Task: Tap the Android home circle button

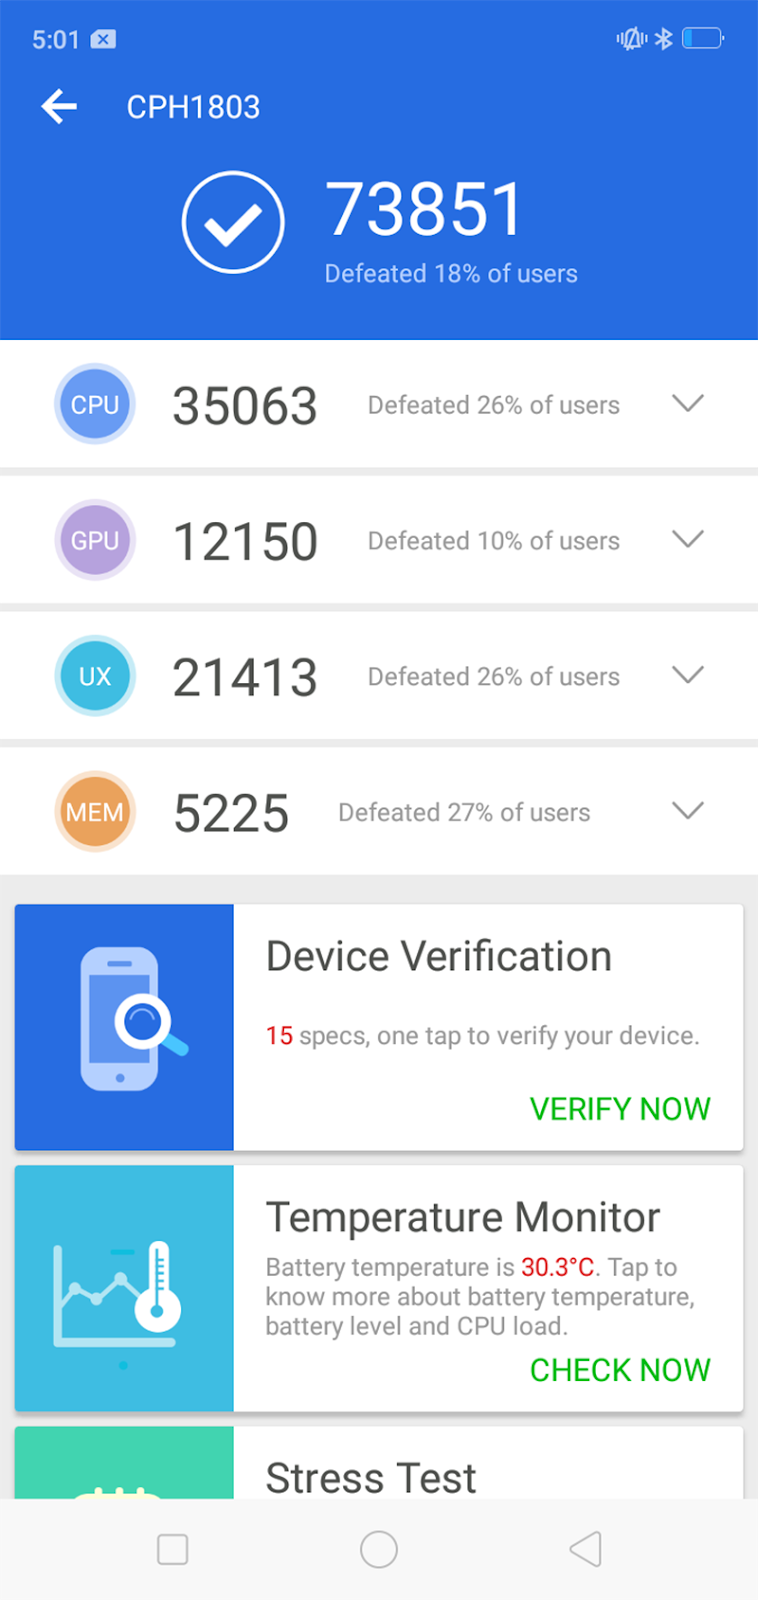Action: click(379, 1549)
